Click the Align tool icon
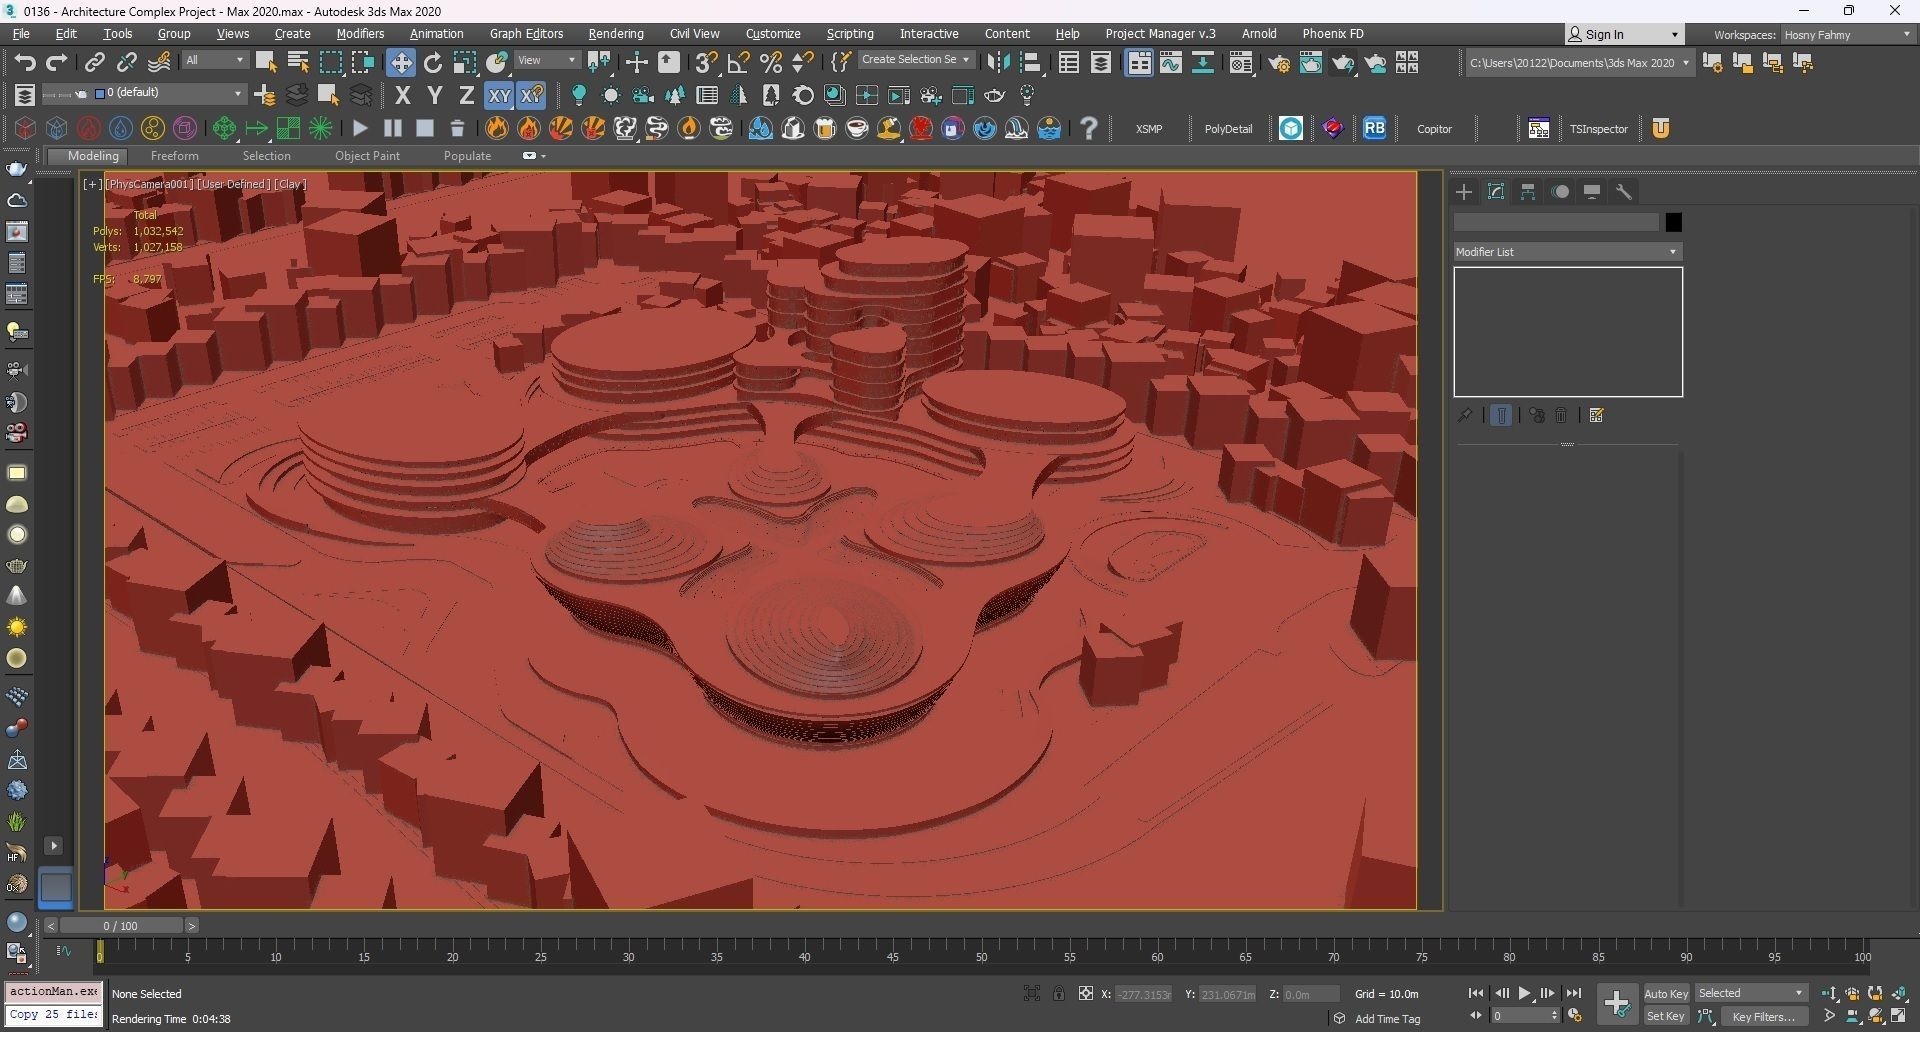The image size is (1920, 1040). pyautogui.click(x=1031, y=63)
